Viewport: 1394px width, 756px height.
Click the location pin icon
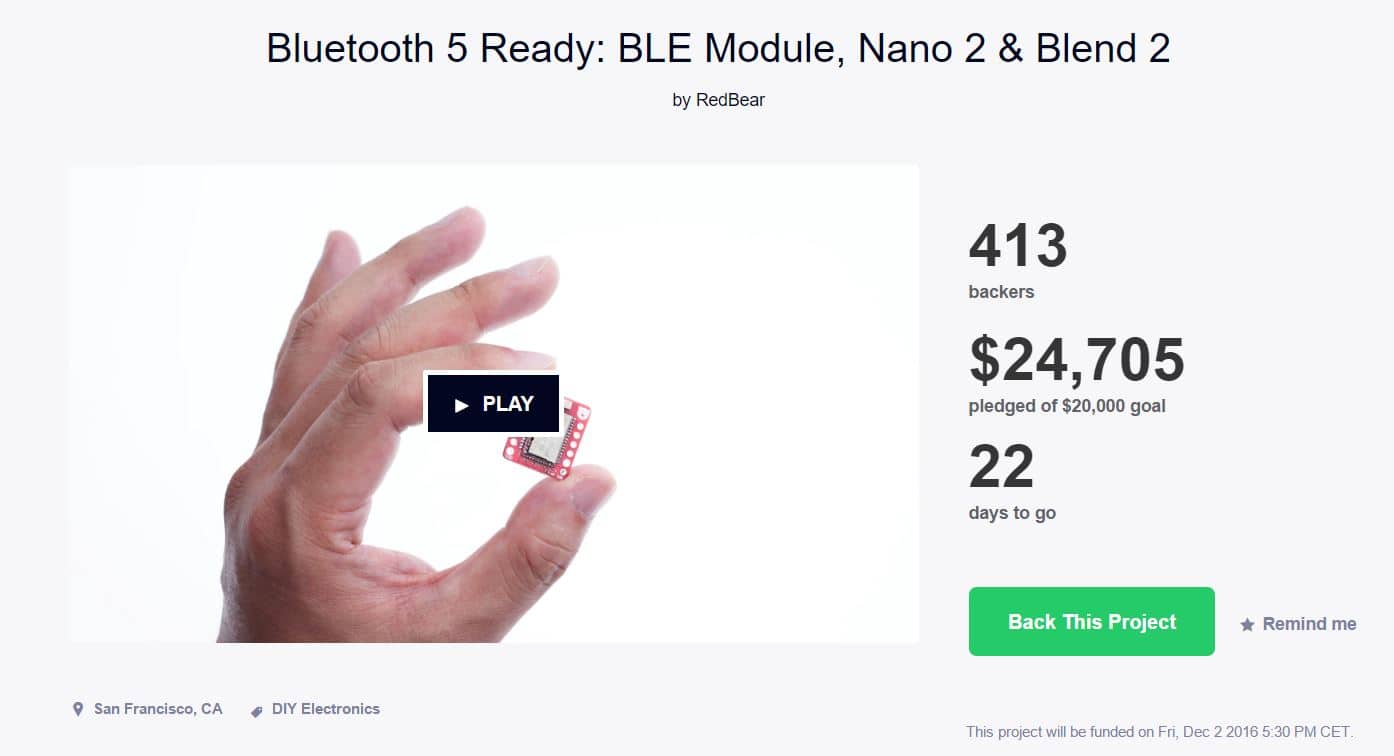tap(78, 709)
